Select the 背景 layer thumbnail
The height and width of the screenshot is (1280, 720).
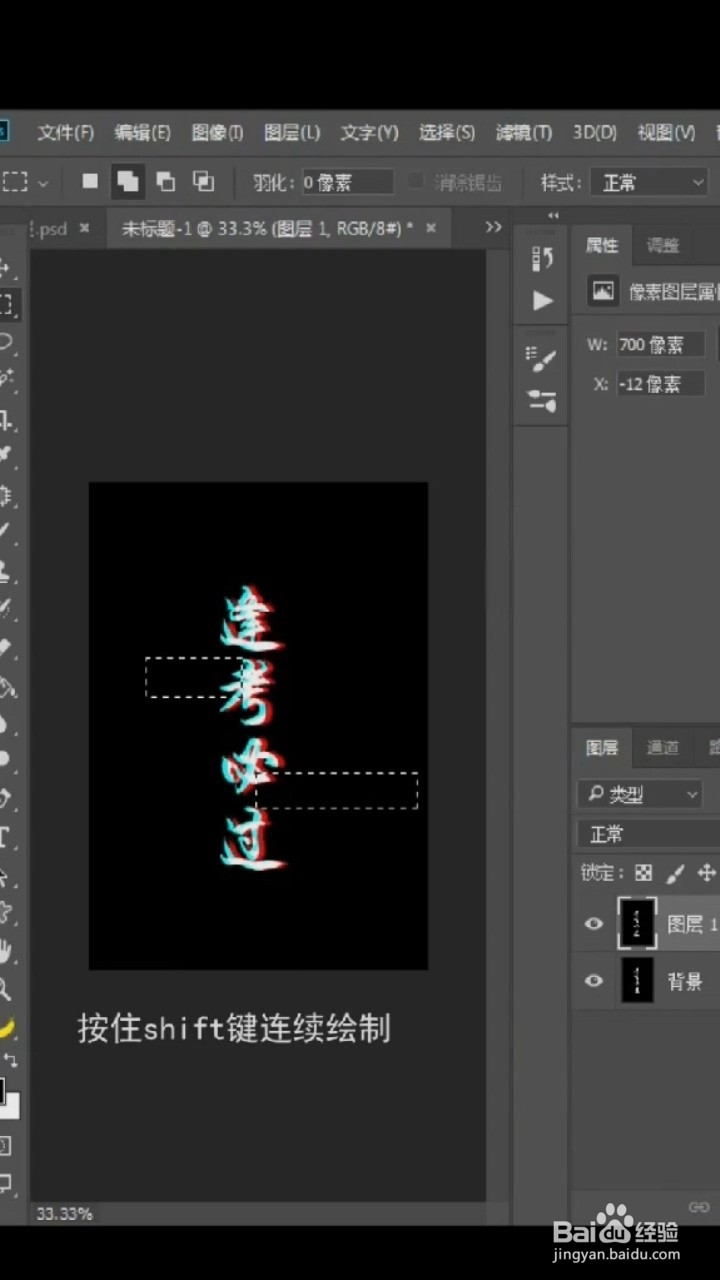[x=637, y=979]
